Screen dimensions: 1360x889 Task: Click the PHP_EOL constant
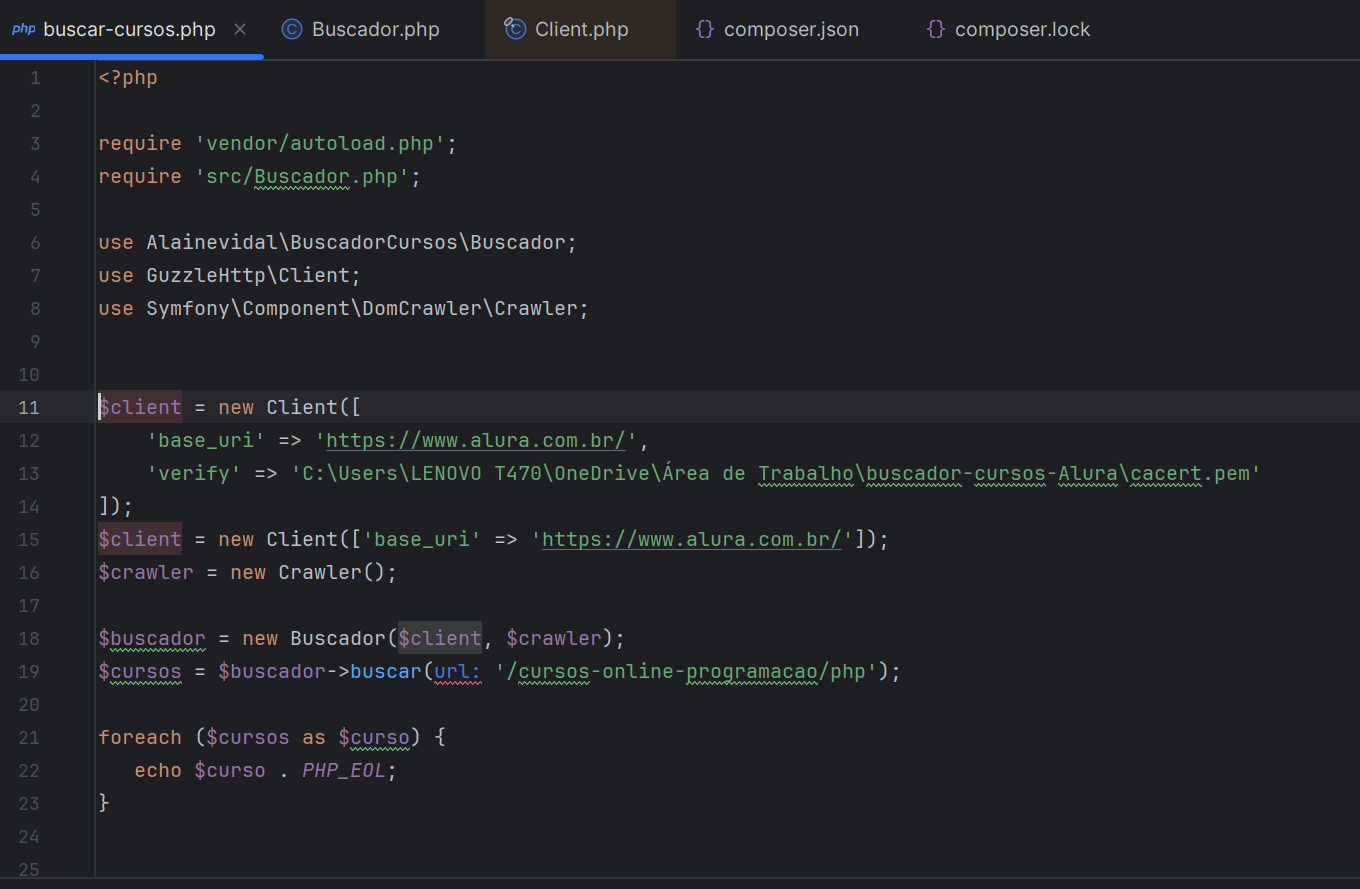(344, 770)
